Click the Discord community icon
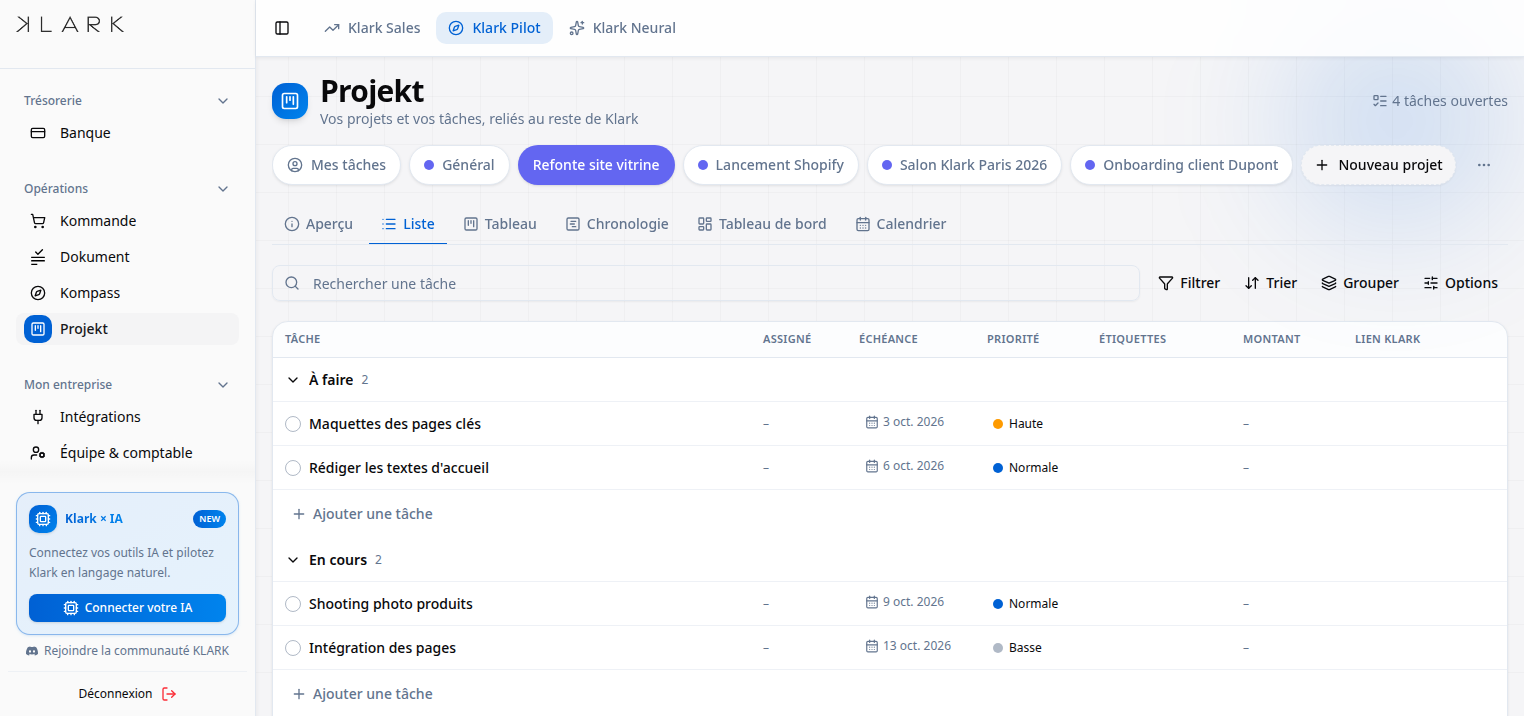This screenshot has height=716, width=1524. [32, 651]
